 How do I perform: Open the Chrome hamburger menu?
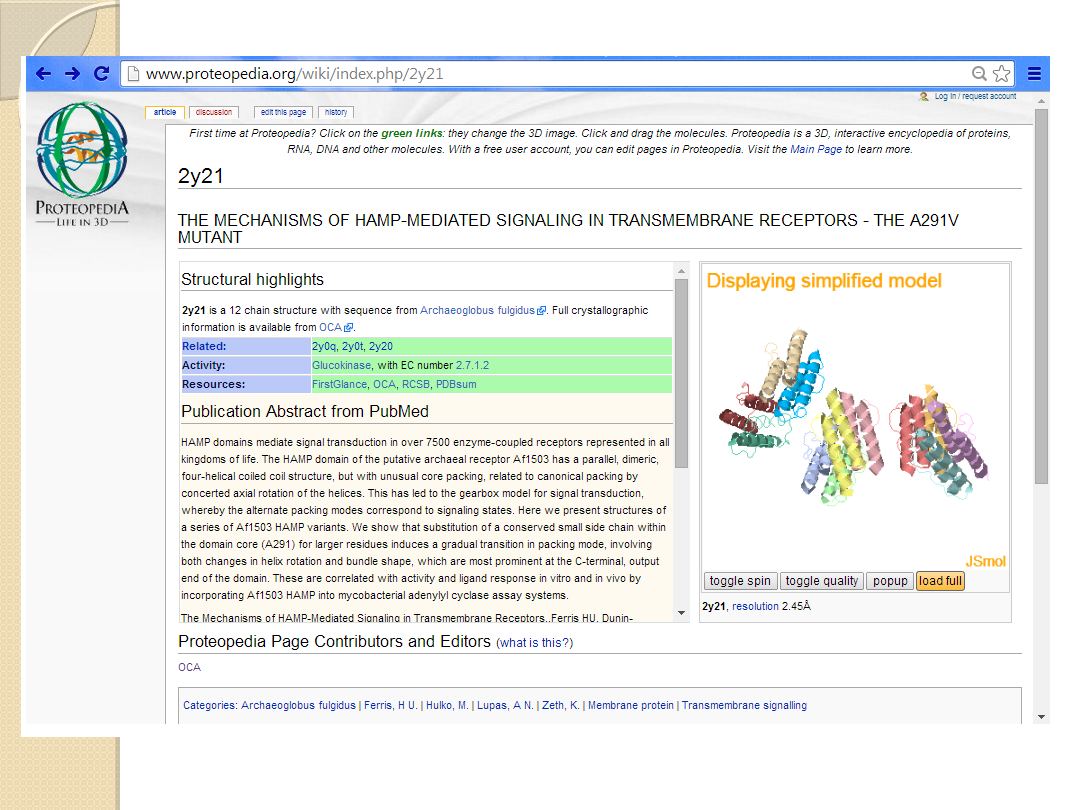click(x=1034, y=74)
